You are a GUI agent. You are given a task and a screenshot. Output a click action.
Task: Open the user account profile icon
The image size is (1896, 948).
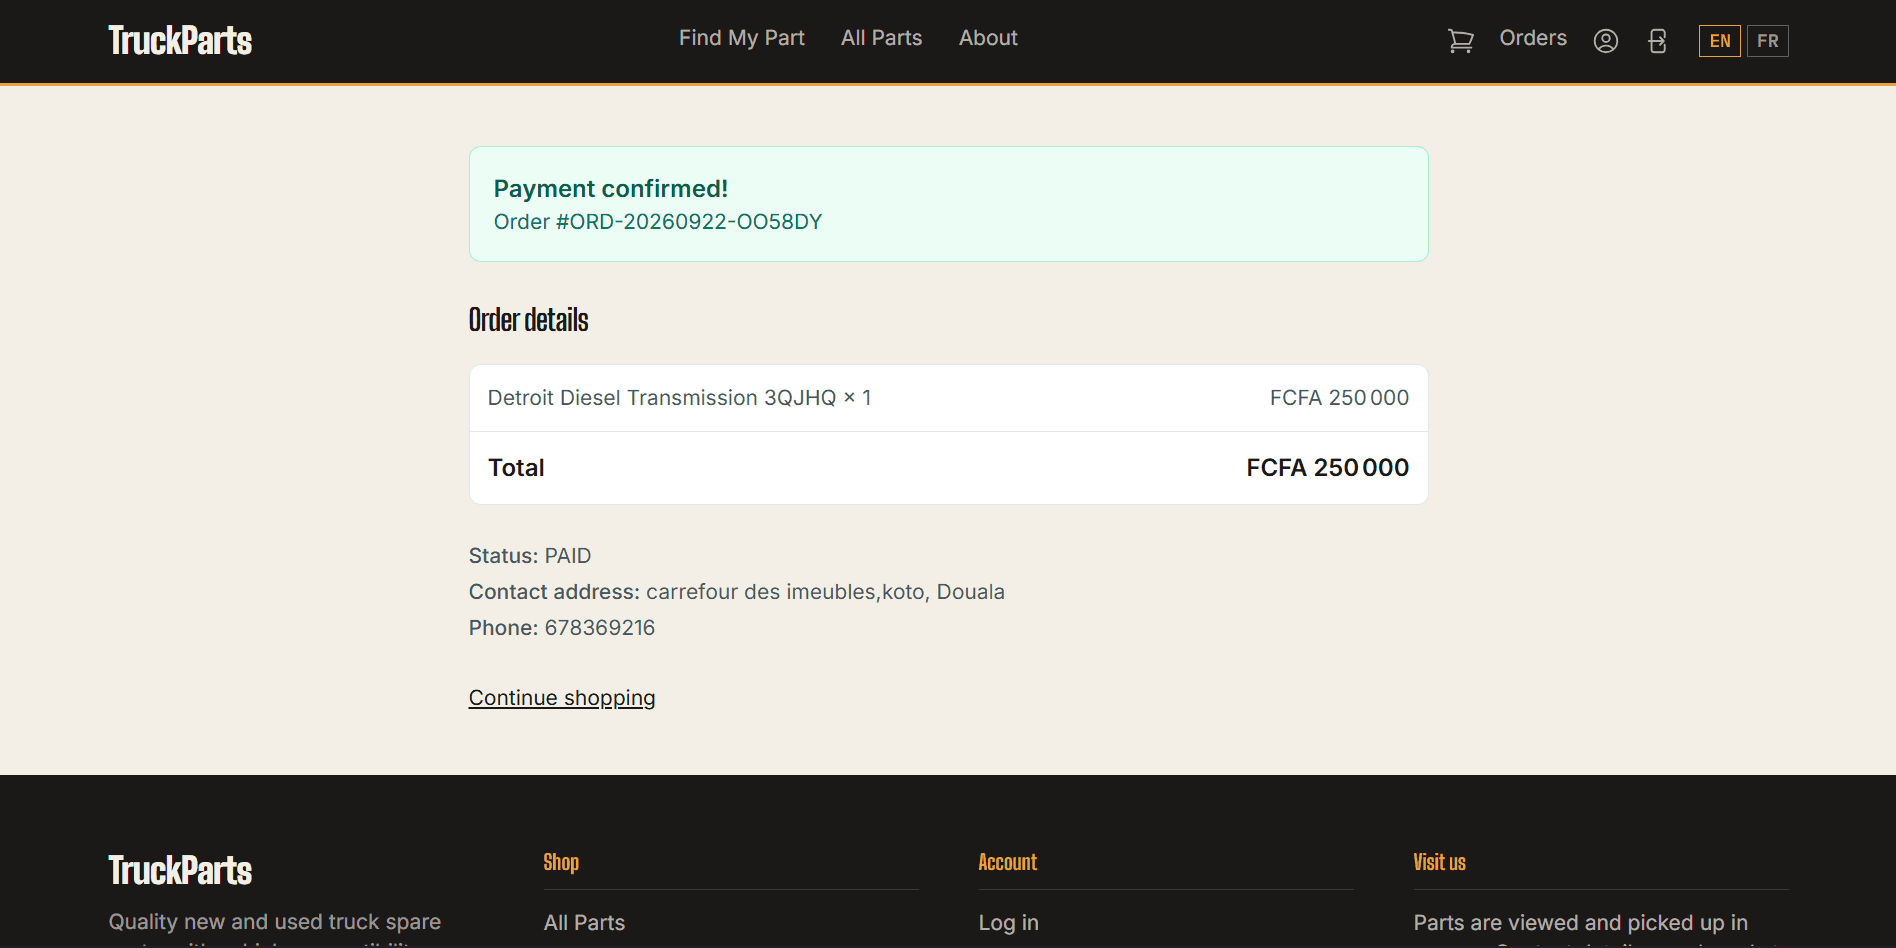pyautogui.click(x=1605, y=41)
